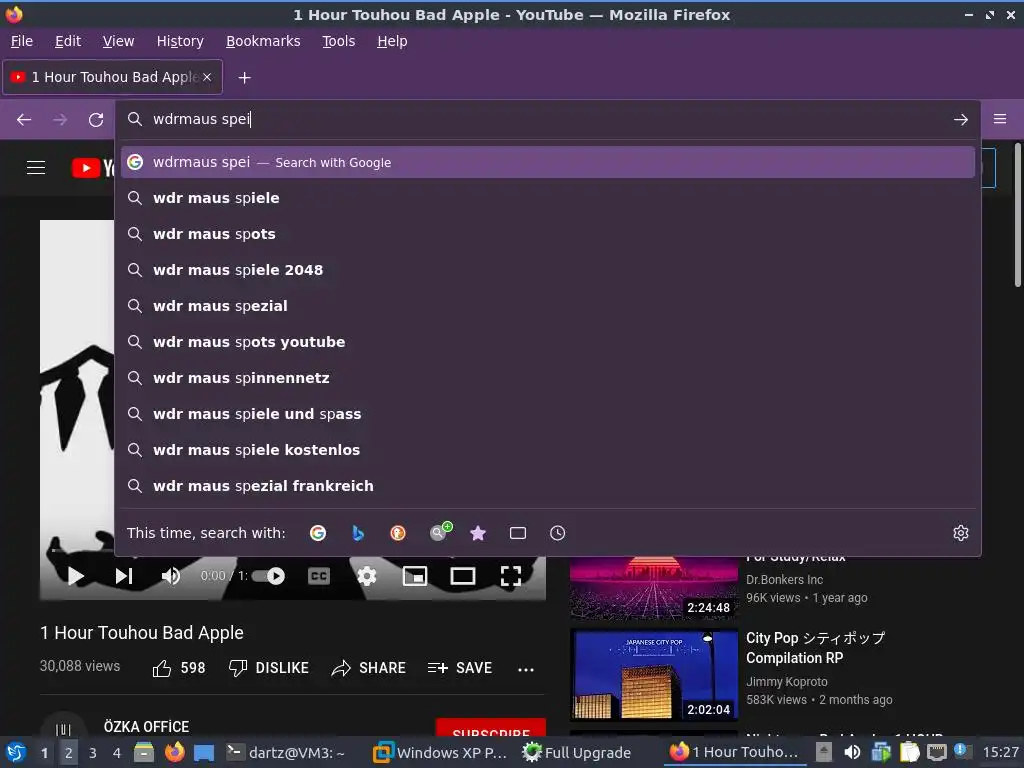Open the Dr.Bonkers Inc video thumbnail
Screen dimensions: 1024x768
(654, 587)
